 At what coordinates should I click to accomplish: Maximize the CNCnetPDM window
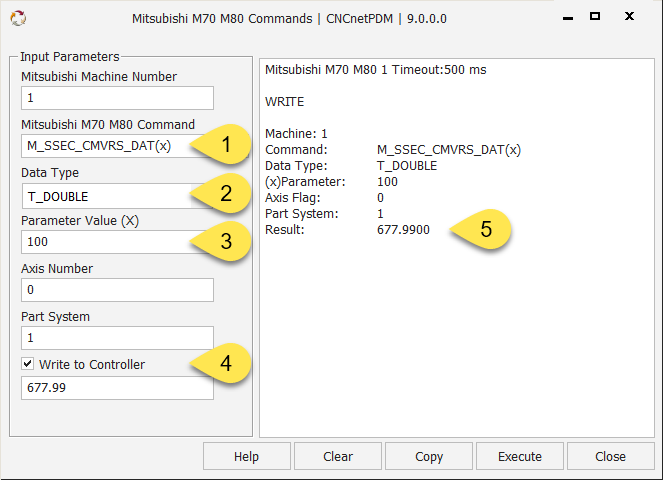click(595, 16)
